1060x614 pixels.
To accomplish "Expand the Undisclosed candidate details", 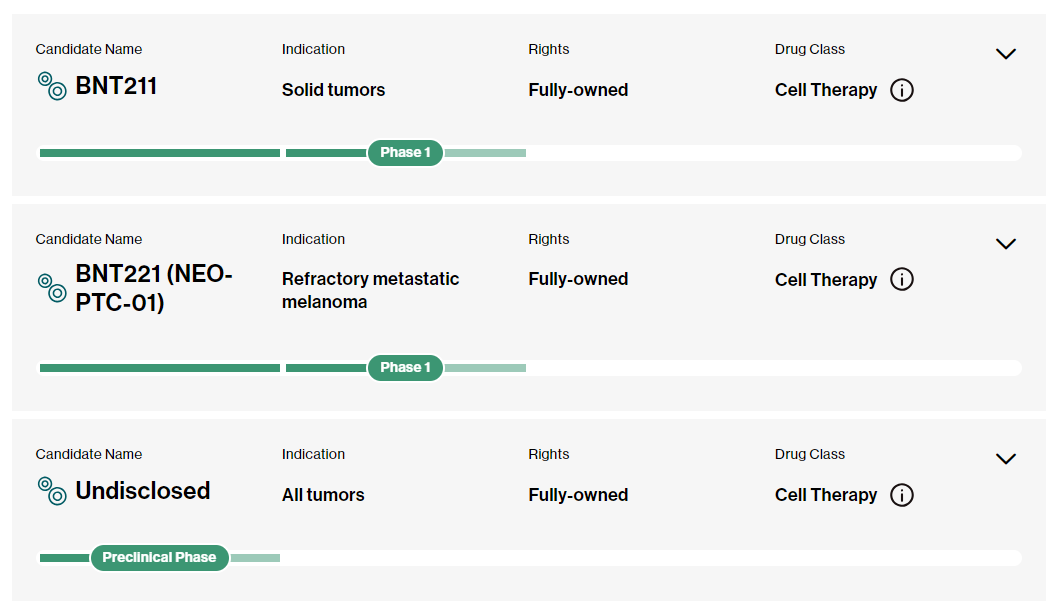I will click(1006, 458).
